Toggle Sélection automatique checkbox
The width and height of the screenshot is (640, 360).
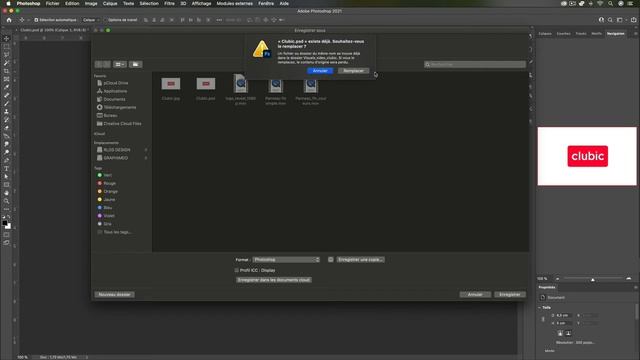(36, 20)
